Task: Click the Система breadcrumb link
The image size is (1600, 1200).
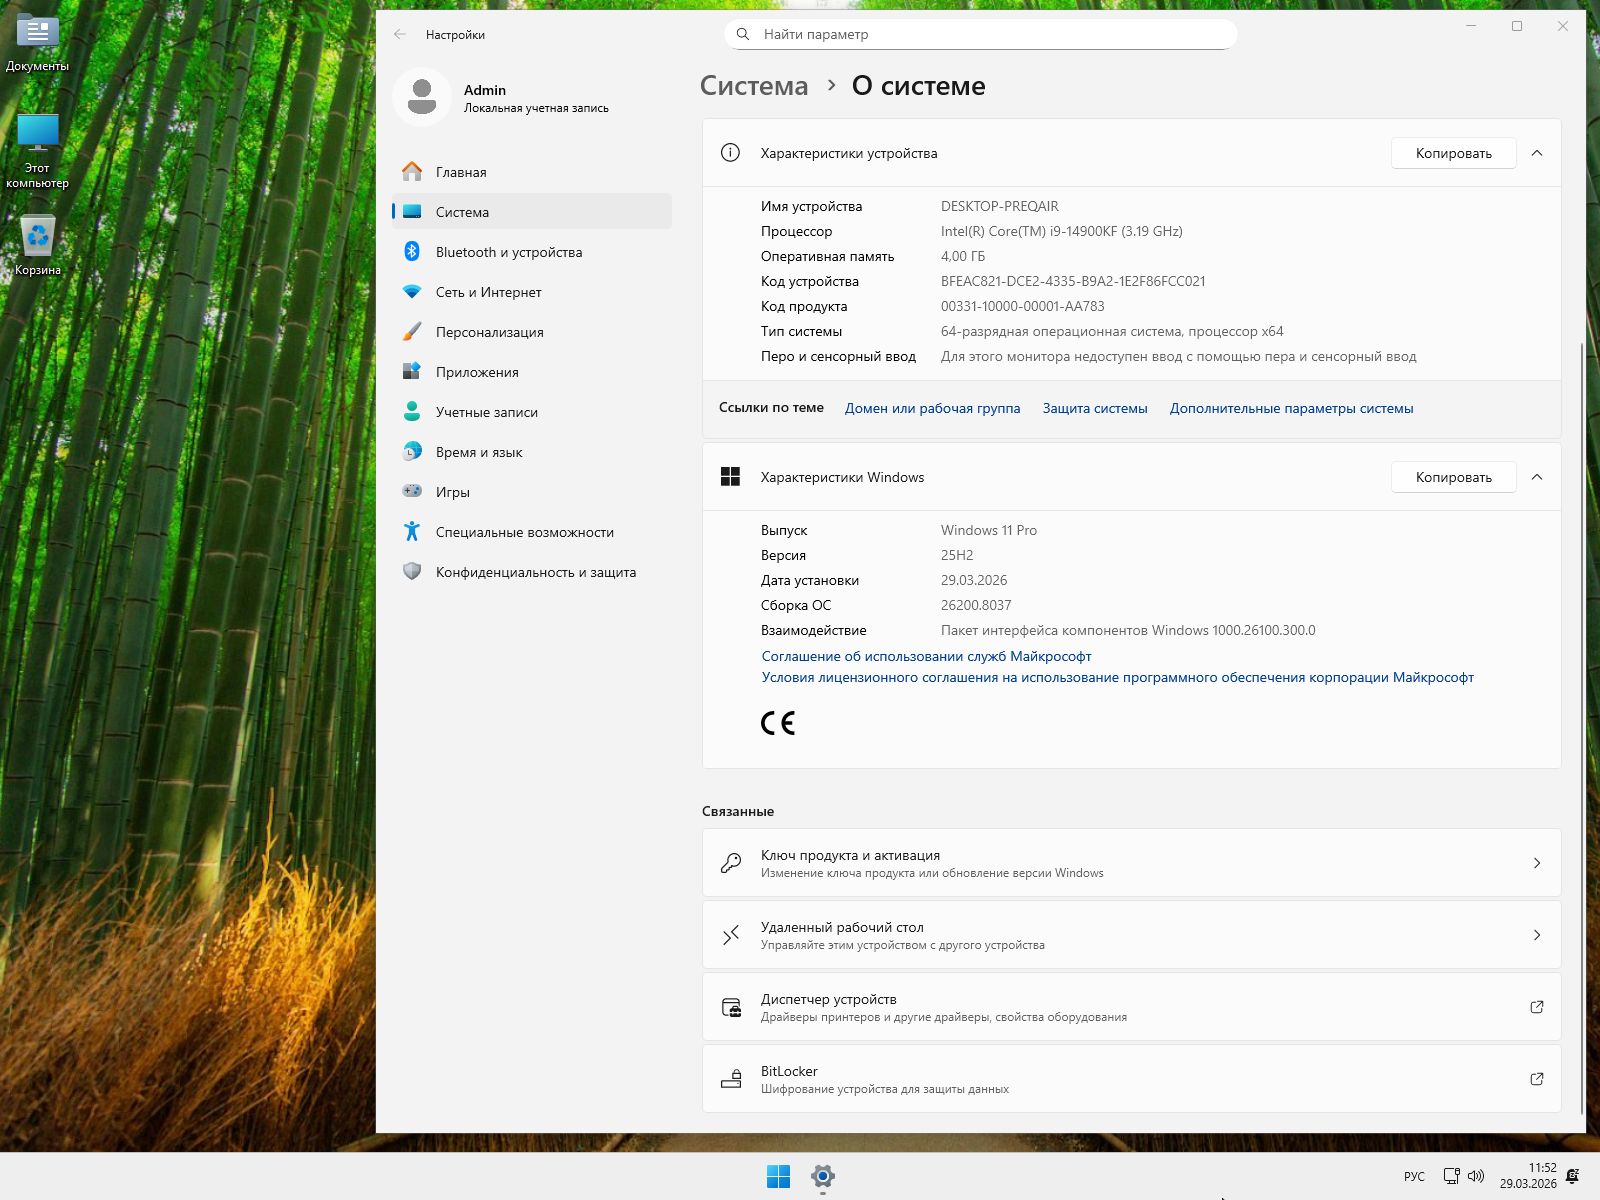Action: [x=754, y=86]
